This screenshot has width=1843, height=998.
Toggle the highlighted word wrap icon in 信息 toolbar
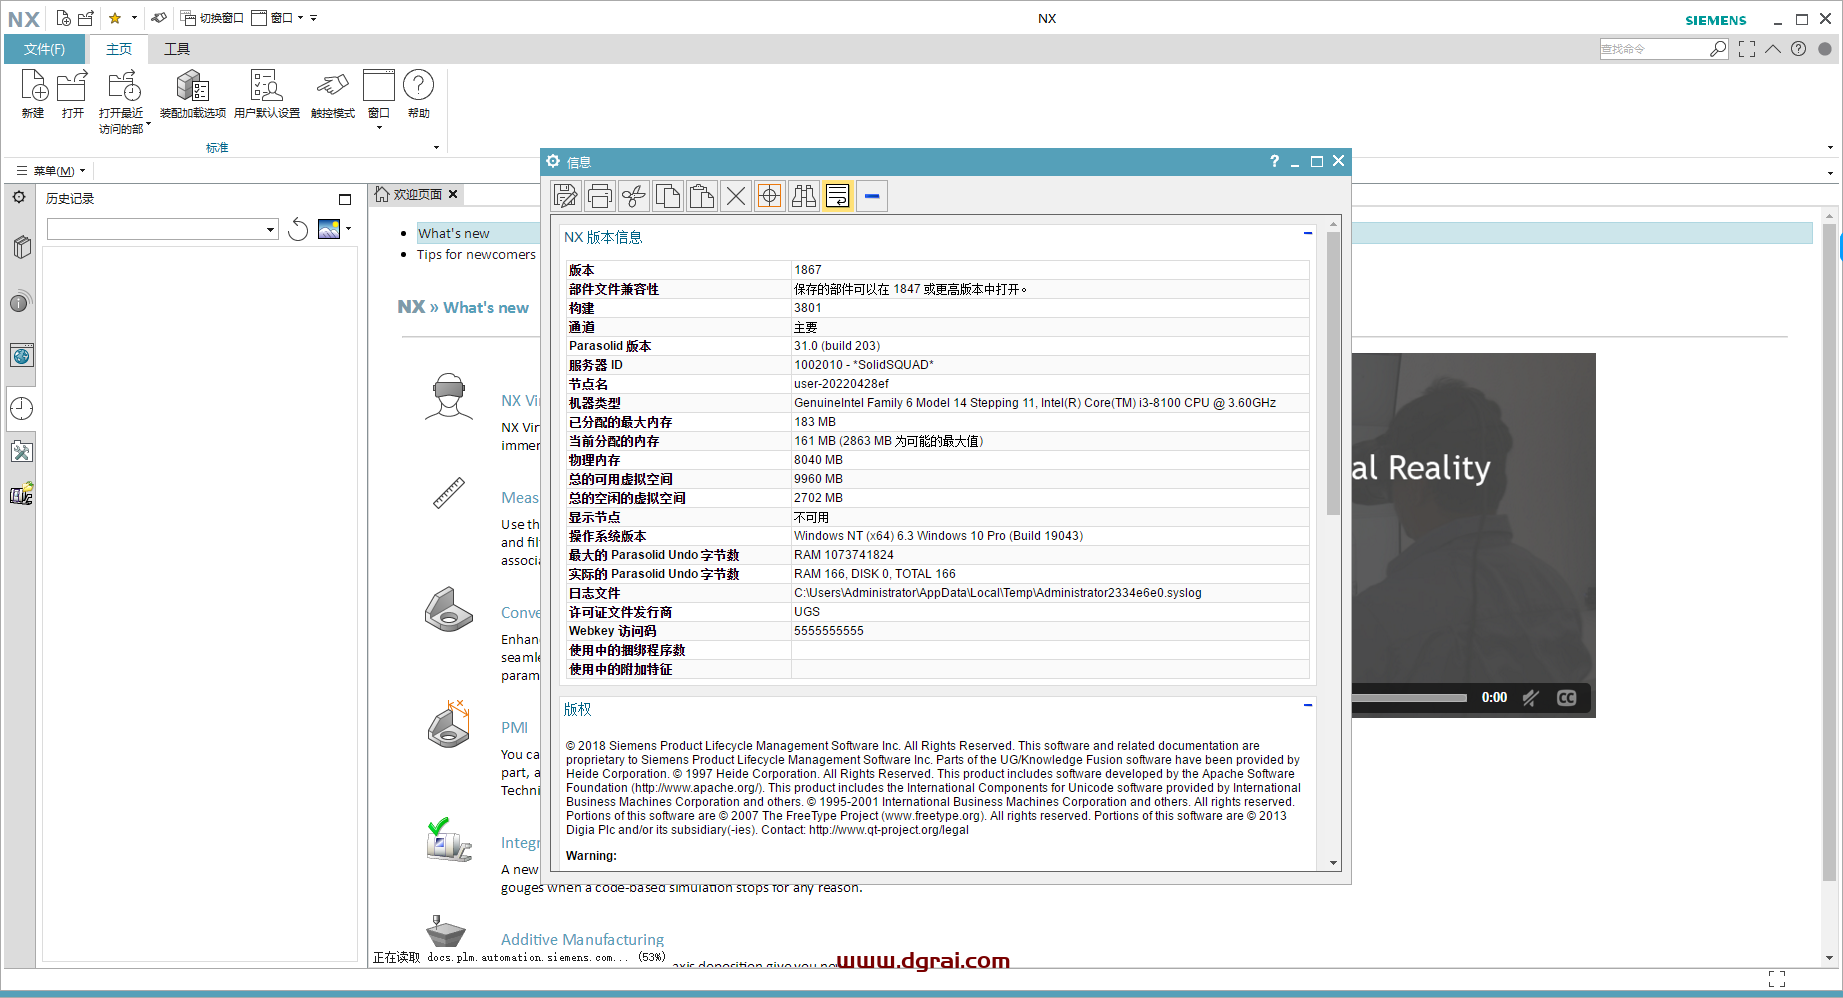tap(838, 196)
